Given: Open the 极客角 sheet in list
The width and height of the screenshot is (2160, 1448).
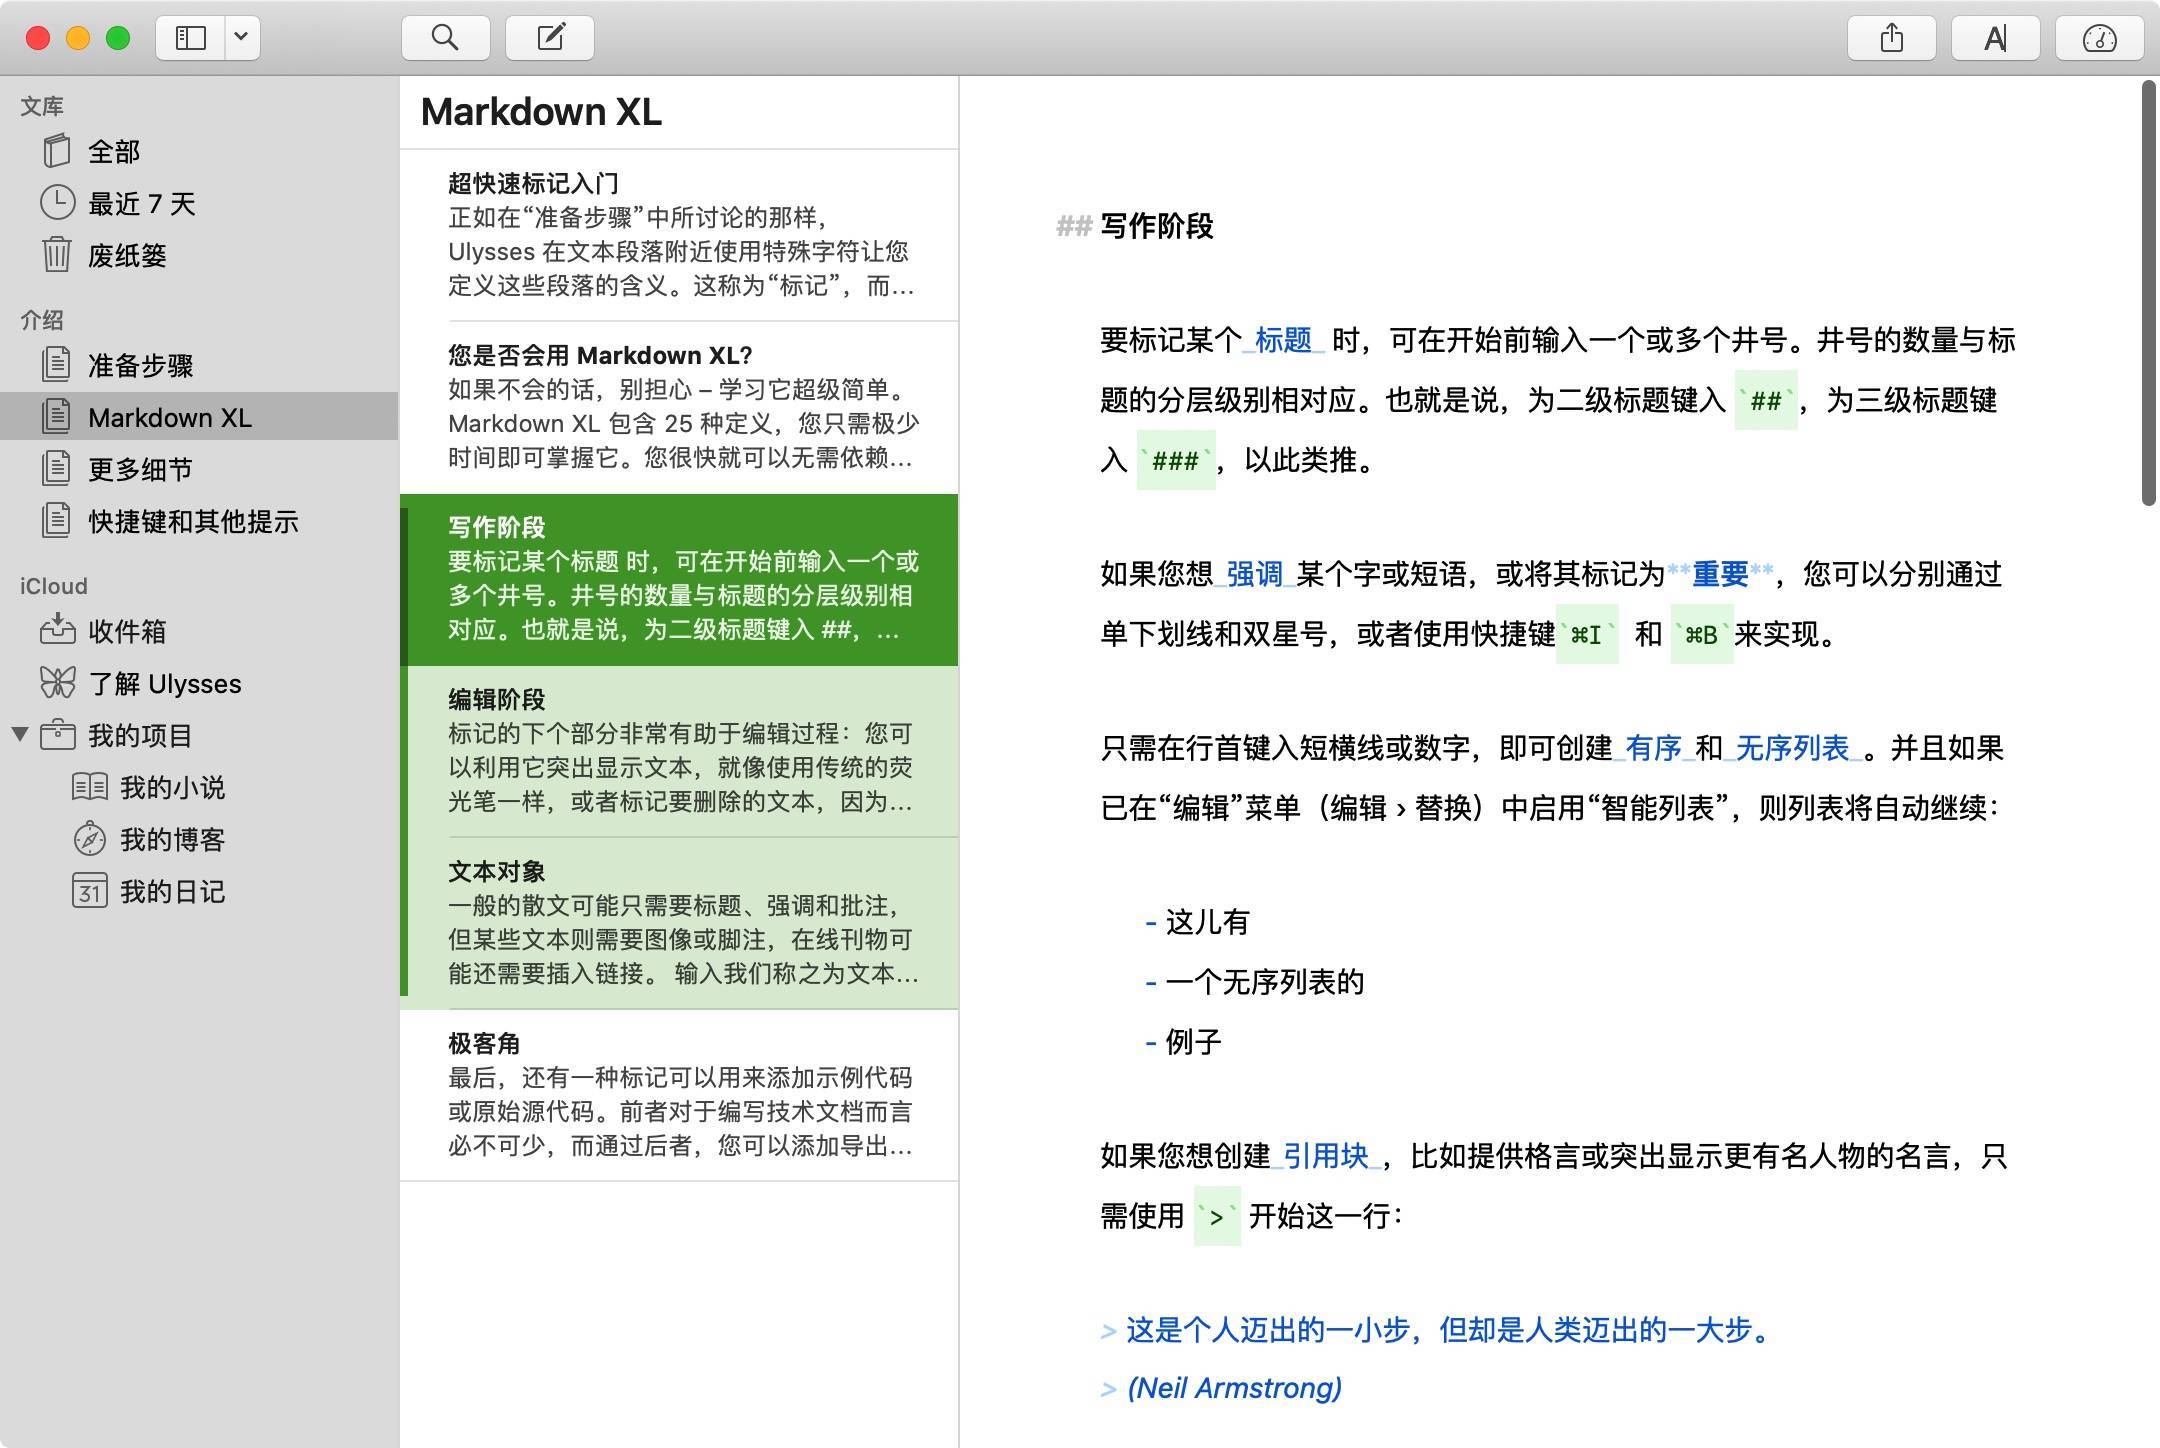Looking at the screenshot, I should click(x=679, y=1094).
